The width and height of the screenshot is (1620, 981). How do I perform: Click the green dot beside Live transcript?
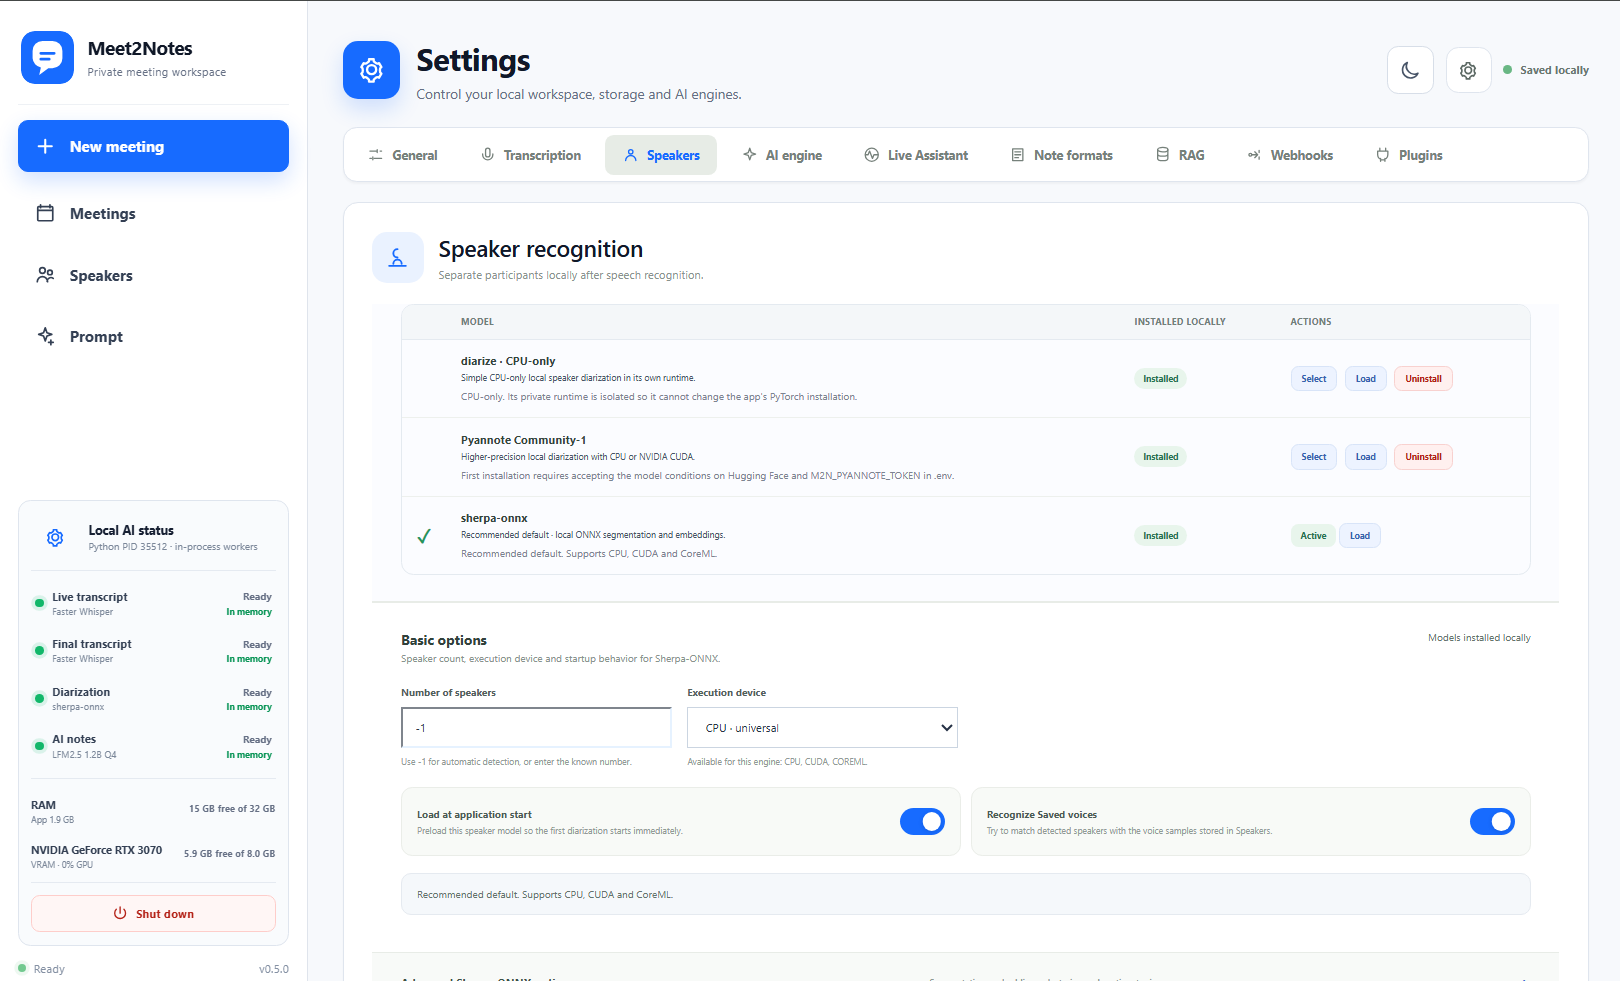[39, 603]
